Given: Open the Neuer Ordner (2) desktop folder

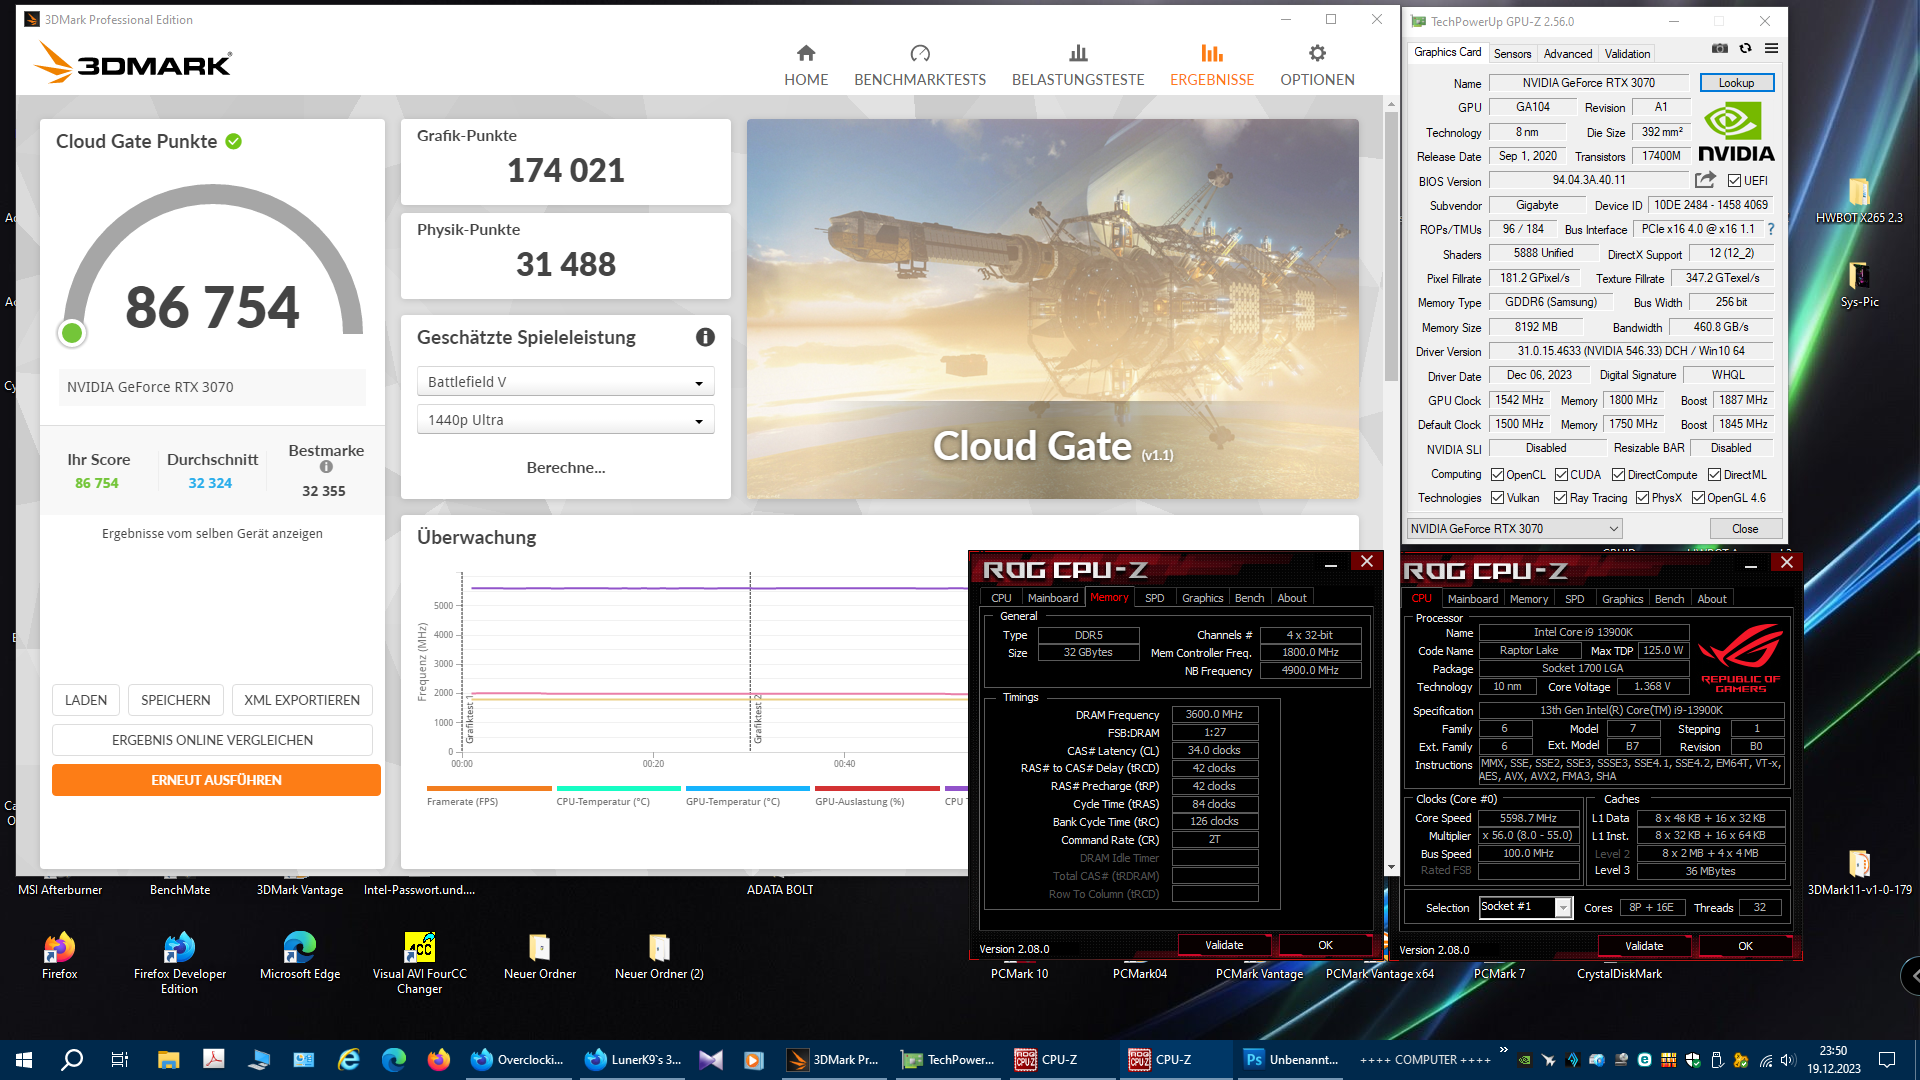Looking at the screenshot, I should 659,956.
